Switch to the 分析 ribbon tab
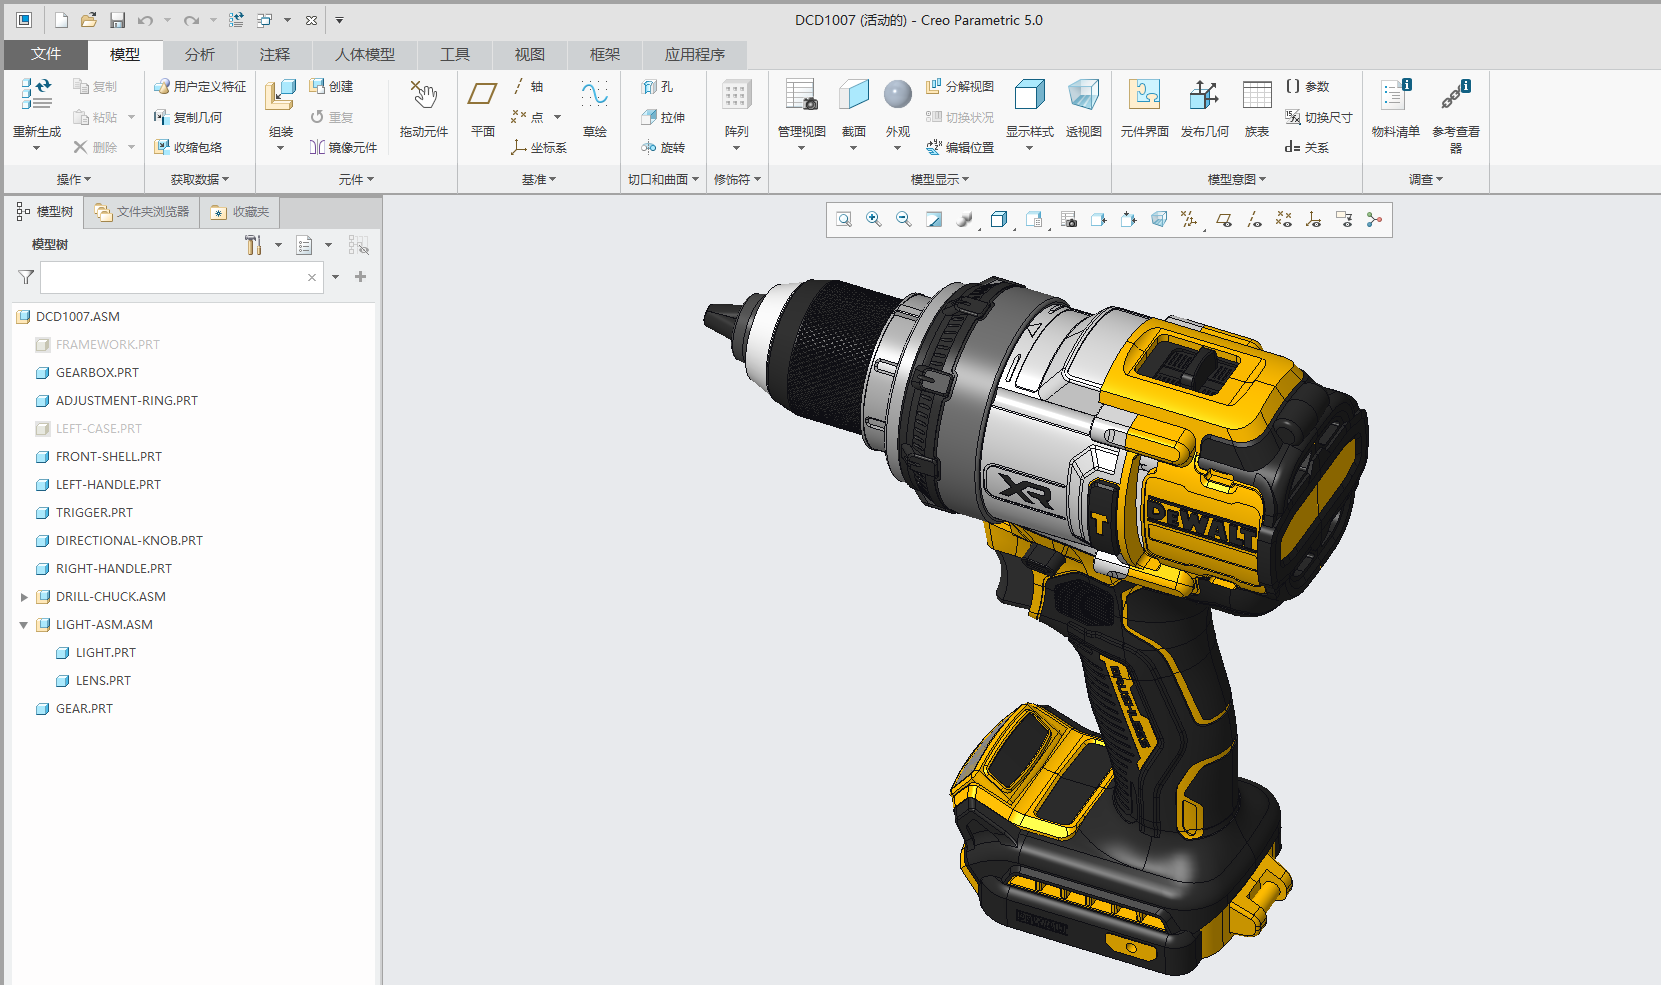Image resolution: width=1661 pixels, height=985 pixels. click(199, 55)
